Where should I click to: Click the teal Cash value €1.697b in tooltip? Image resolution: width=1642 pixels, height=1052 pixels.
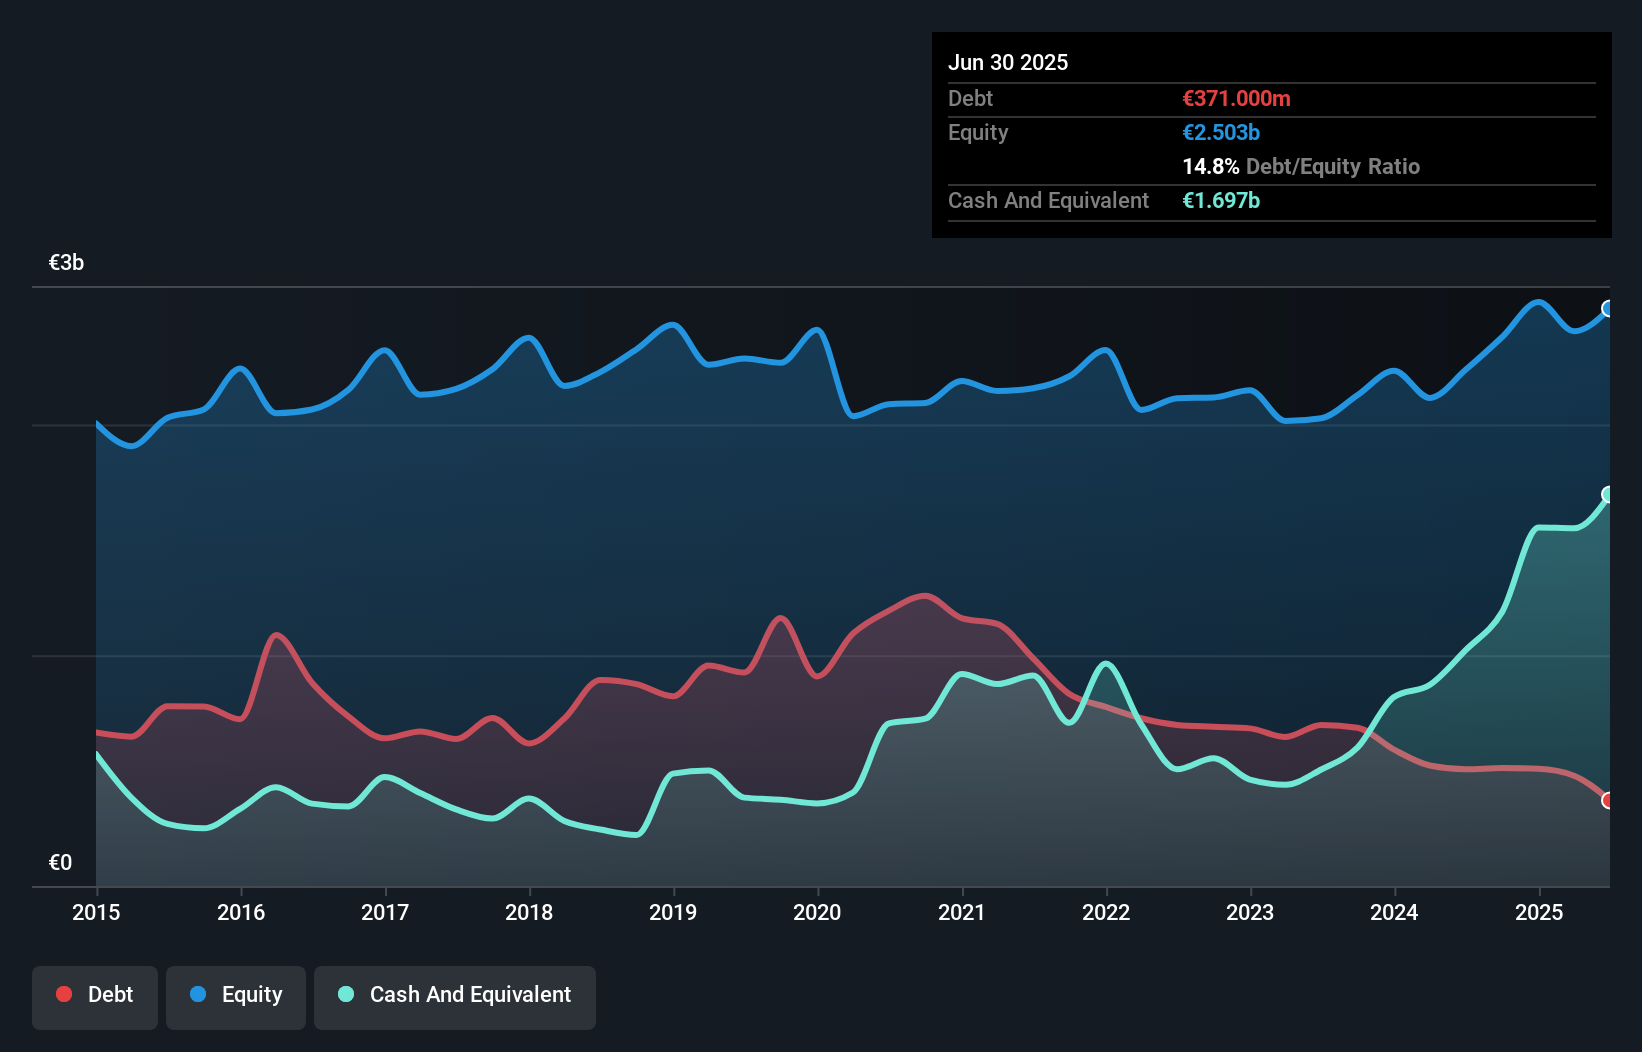point(1221,201)
